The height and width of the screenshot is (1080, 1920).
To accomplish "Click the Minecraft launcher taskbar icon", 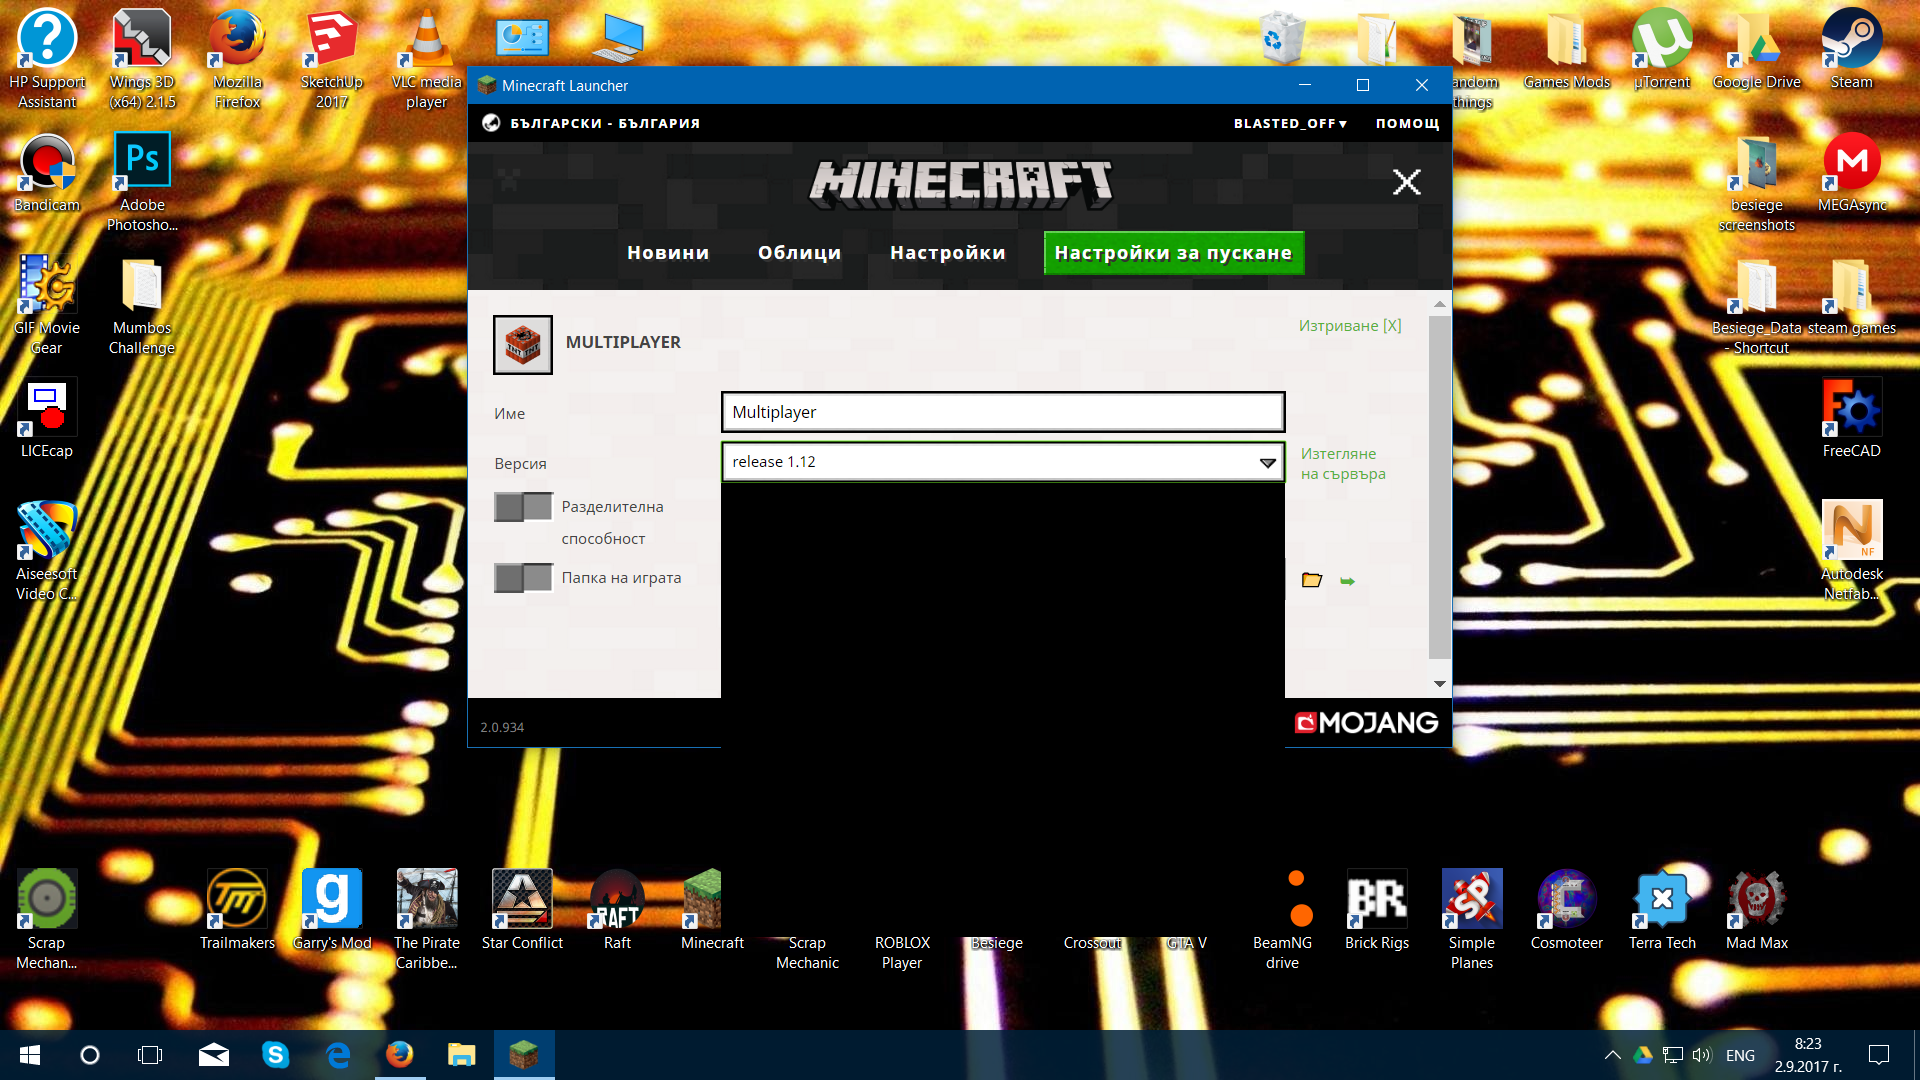I will tap(523, 1054).
